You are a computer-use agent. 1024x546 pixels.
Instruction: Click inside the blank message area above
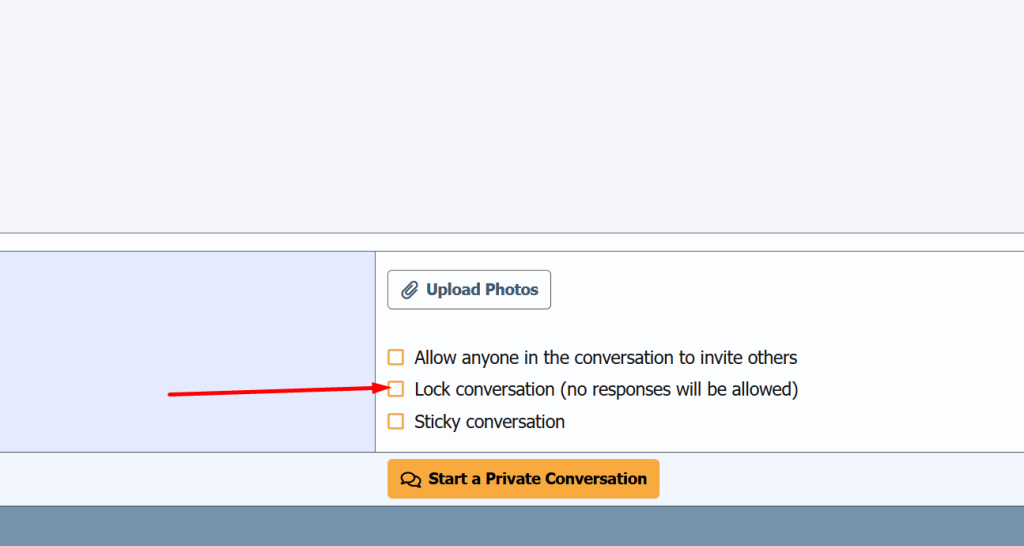pos(512,110)
